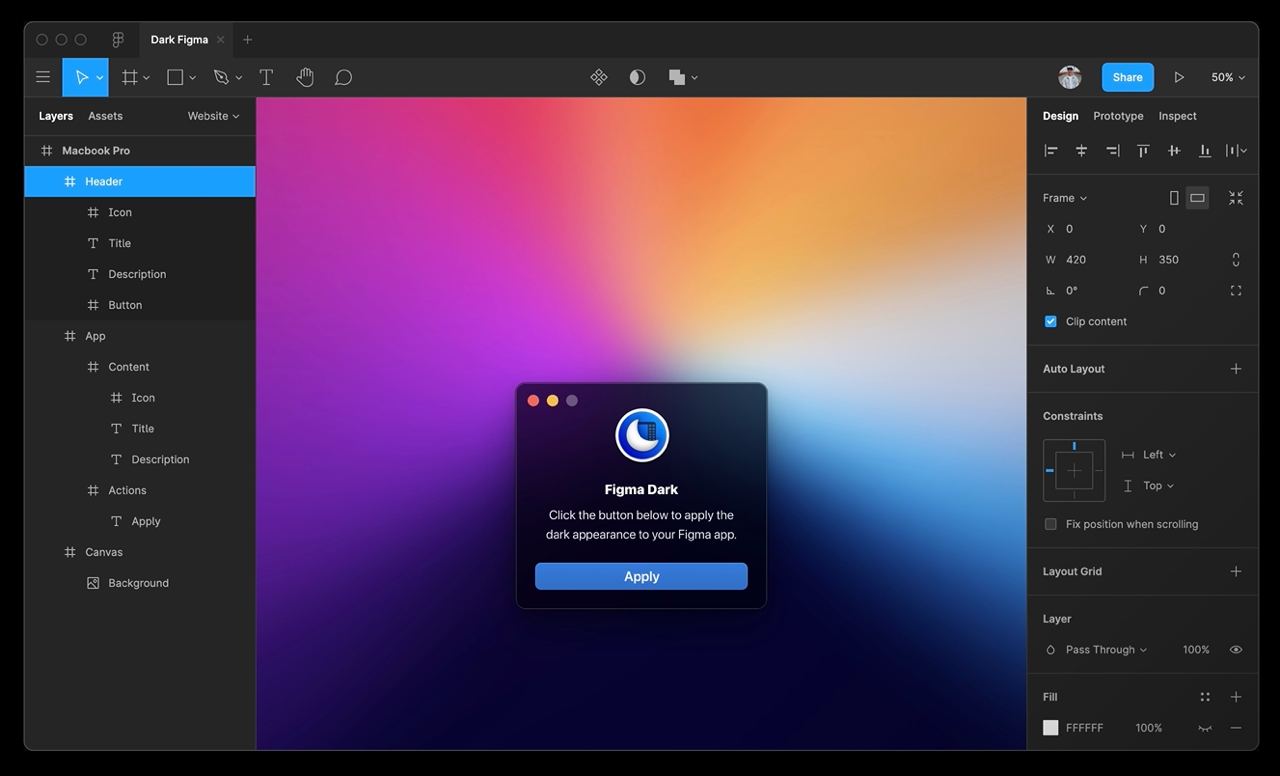Select the Hand tool
Viewport: 1280px width, 776px height.
pyautogui.click(x=305, y=77)
